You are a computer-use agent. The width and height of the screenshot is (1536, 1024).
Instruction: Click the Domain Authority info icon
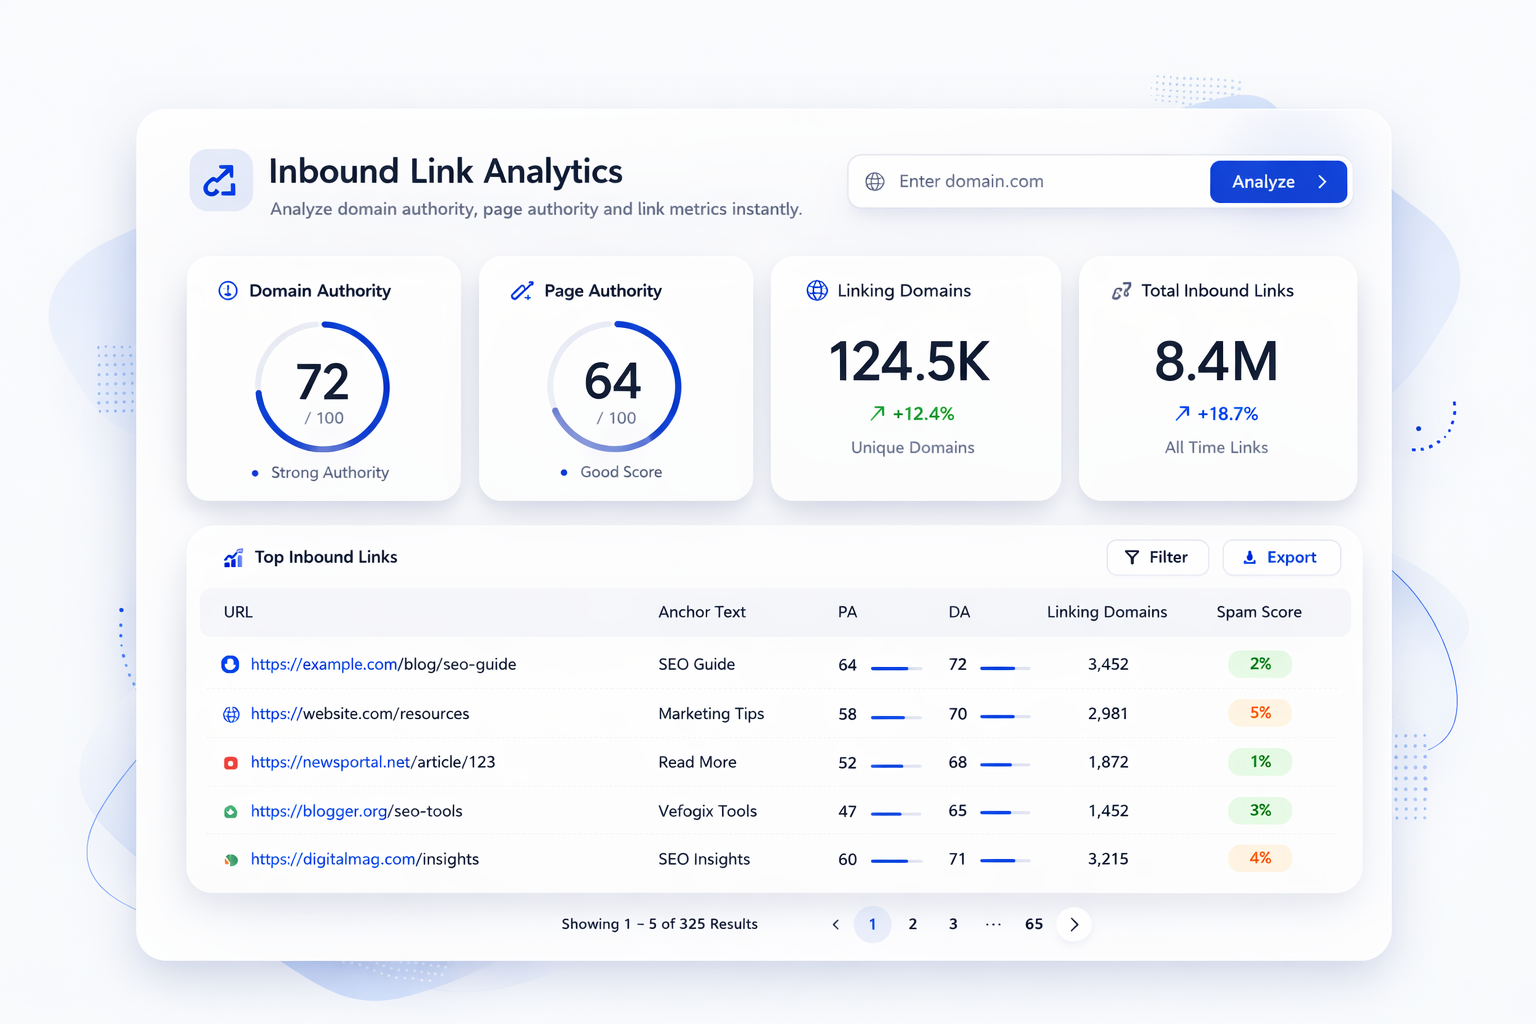point(226,290)
